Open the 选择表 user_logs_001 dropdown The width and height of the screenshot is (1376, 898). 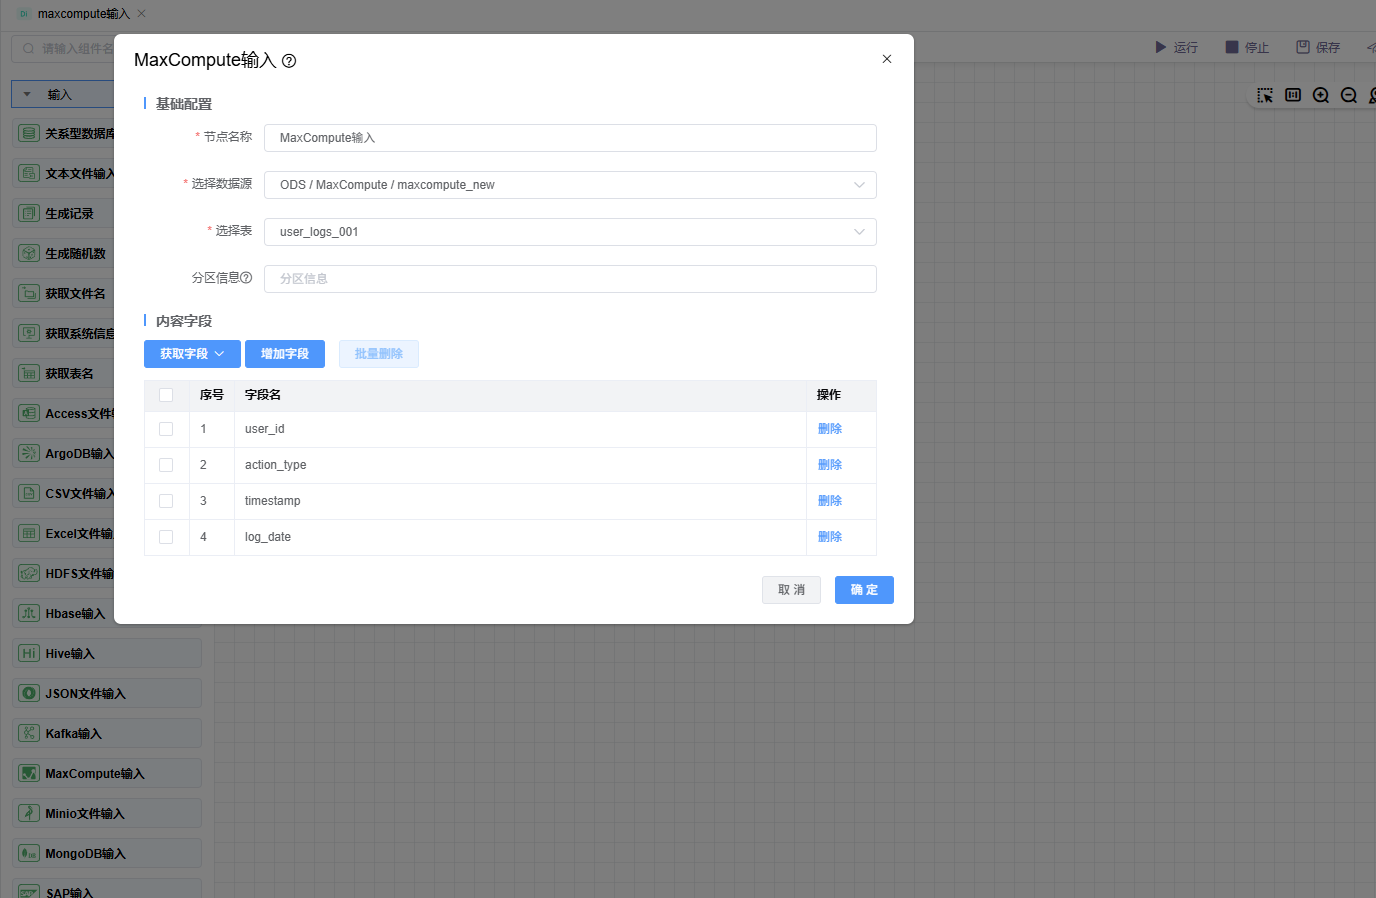570,232
